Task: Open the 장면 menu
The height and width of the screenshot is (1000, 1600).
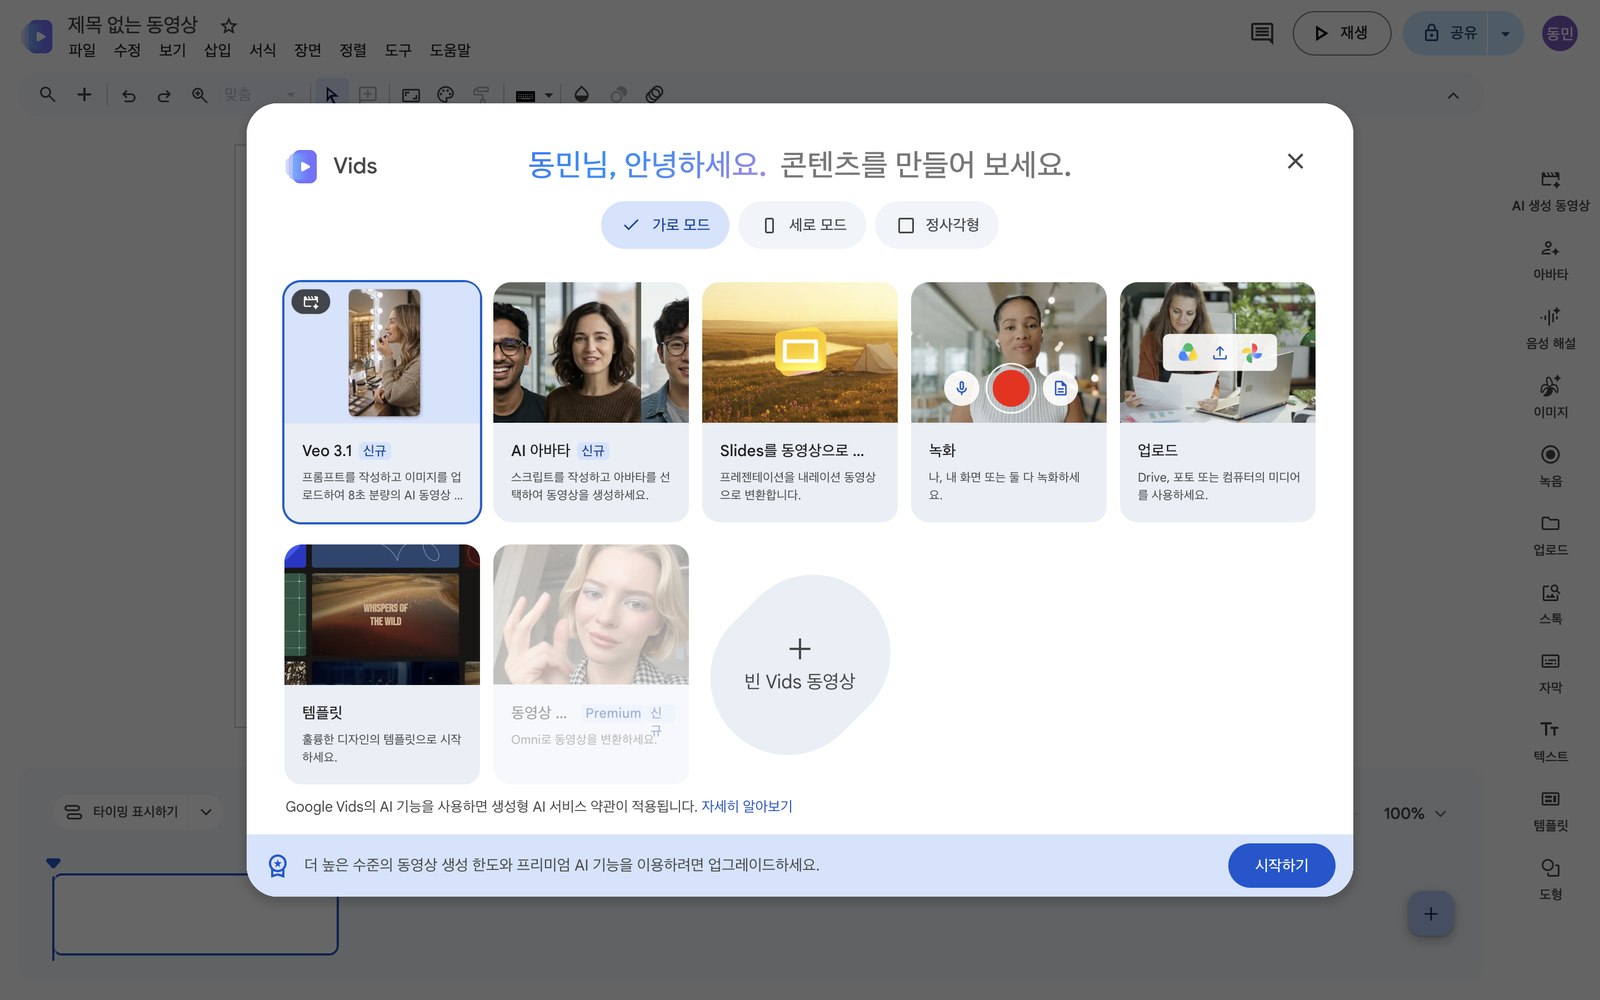Action: [307, 50]
